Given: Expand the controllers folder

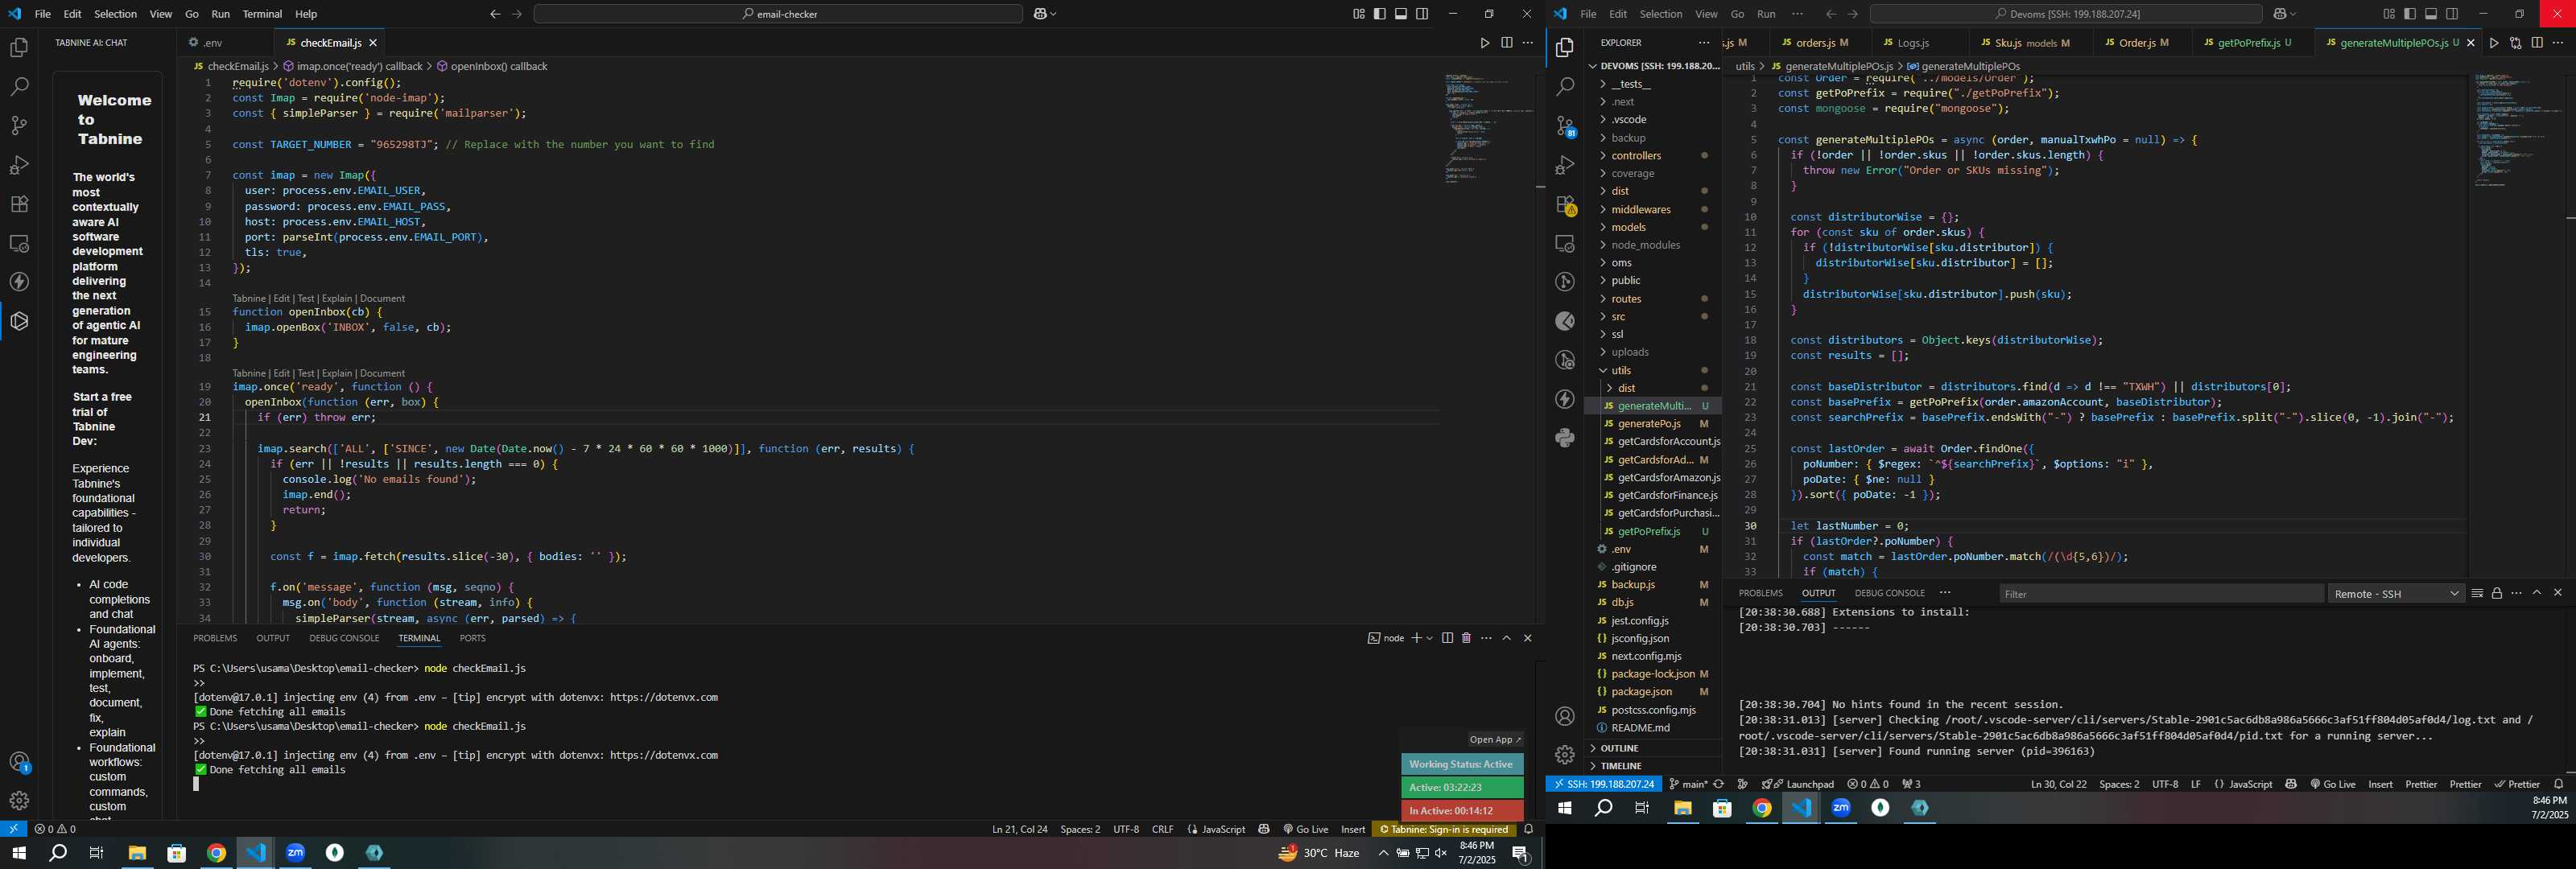Looking at the screenshot, I should [x=1654, y=156].
